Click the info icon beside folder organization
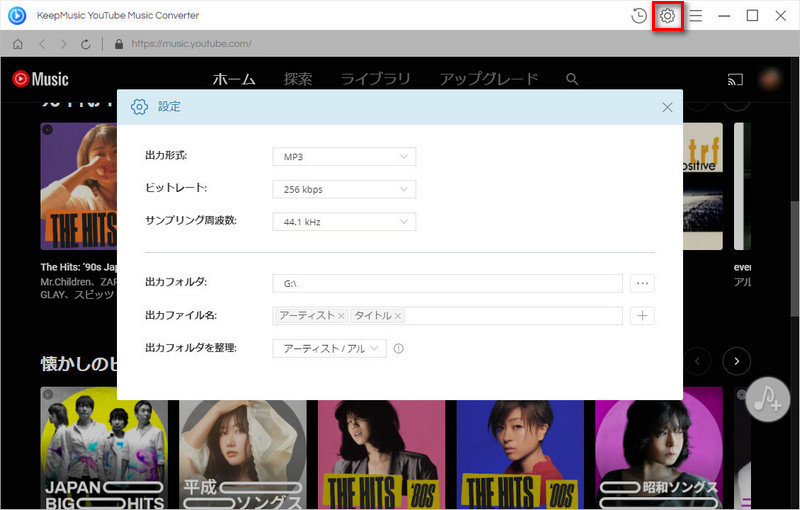Image resolution: width=800 pixels, height=510 pixels. click(398, 348)
